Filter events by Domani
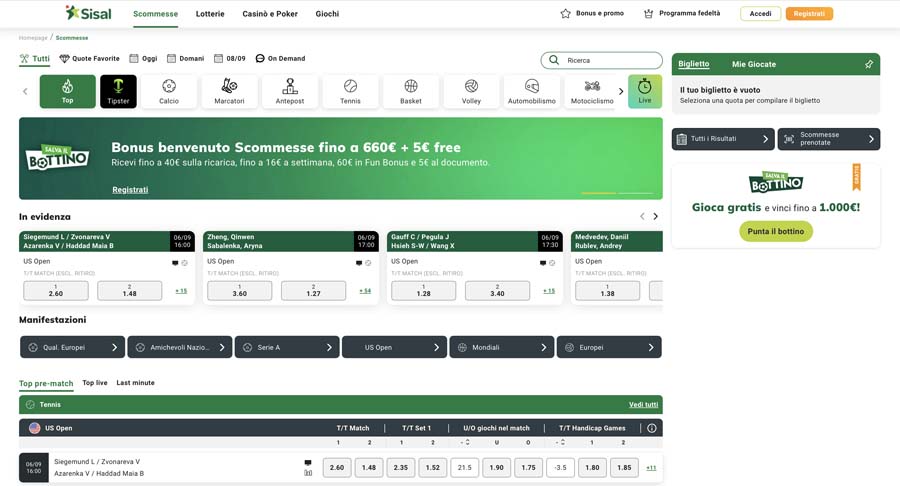 [185, 59]
